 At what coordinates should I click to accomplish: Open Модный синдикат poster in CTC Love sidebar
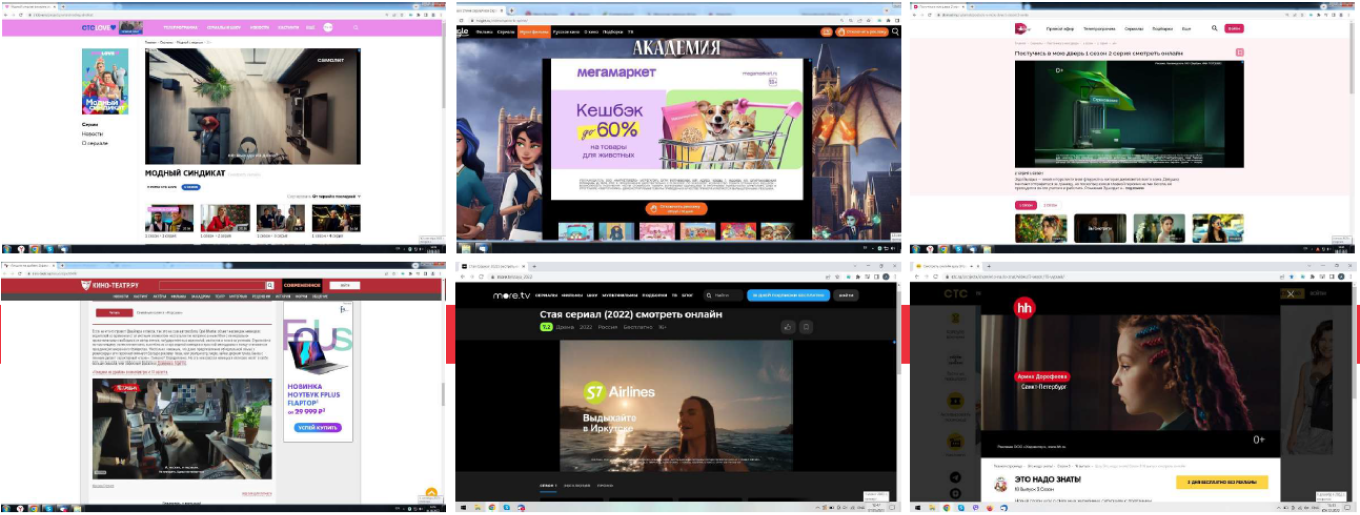pos(105,82)
